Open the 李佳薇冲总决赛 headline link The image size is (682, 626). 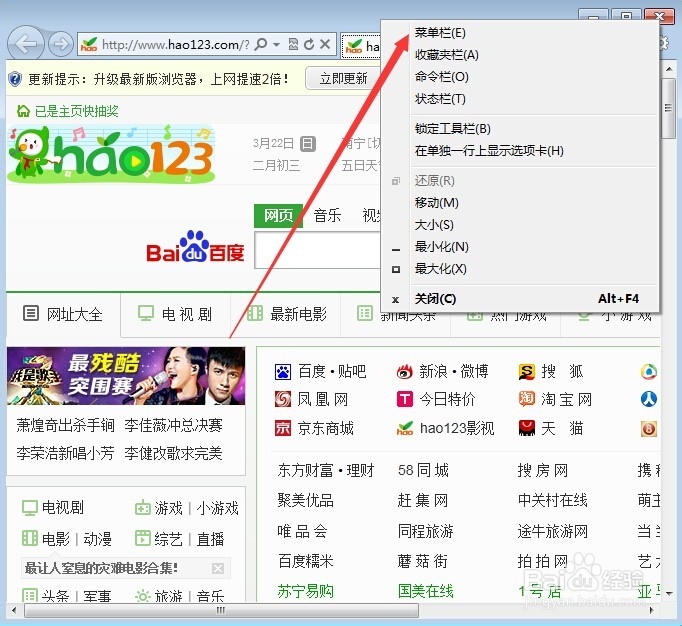coord(174,425)
